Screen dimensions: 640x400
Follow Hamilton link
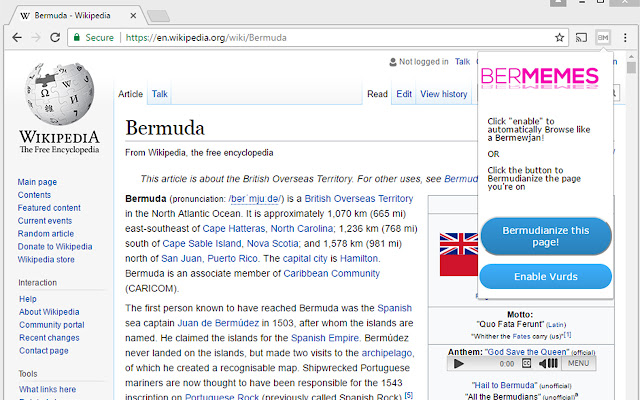point(359,259)
